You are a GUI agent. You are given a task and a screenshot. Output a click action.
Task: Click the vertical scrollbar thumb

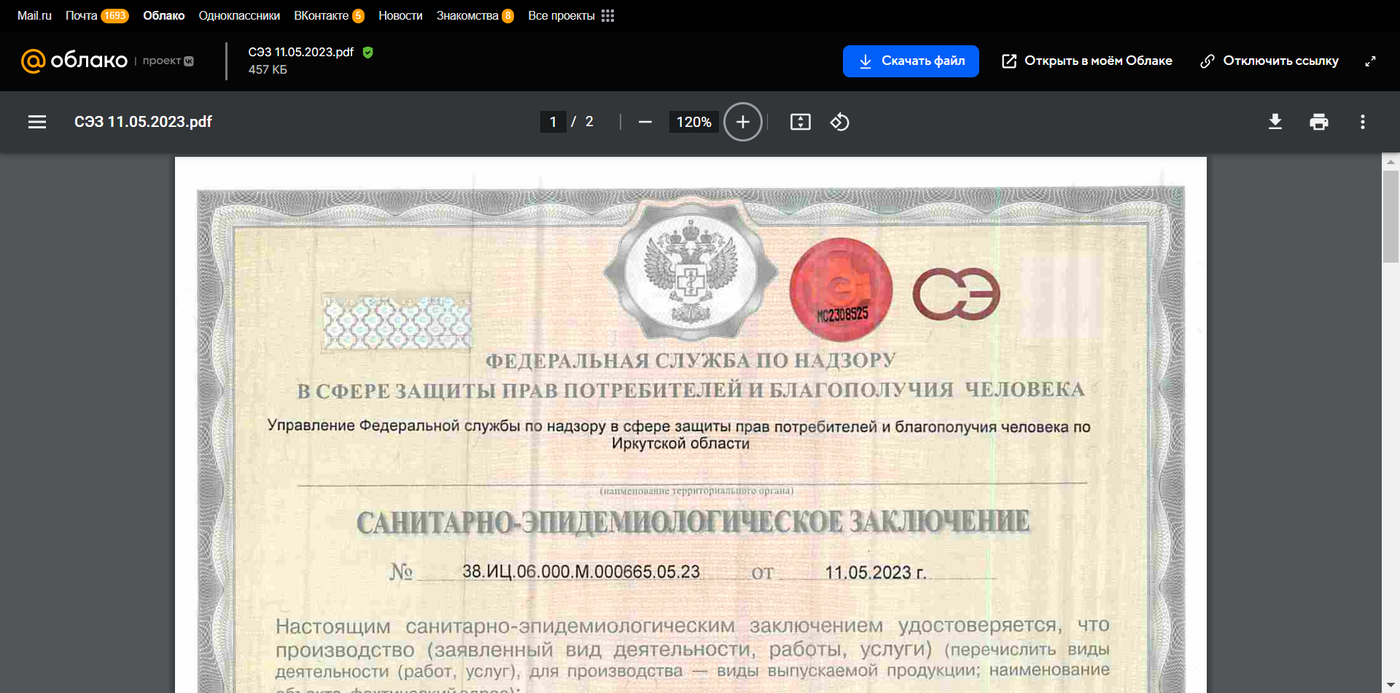1390,215
